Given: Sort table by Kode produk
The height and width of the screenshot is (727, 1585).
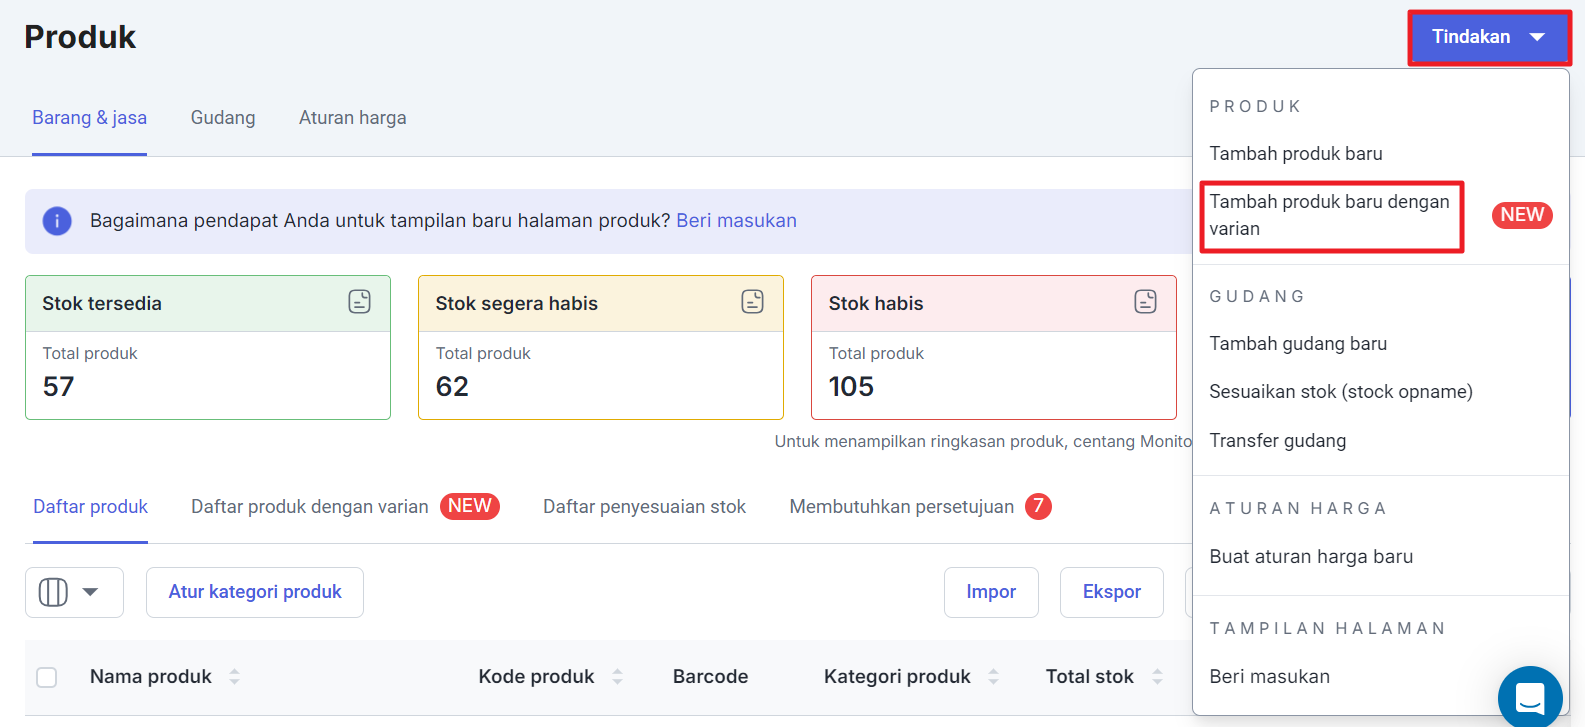Looking at the screenshot, I should tap(617, 677).
